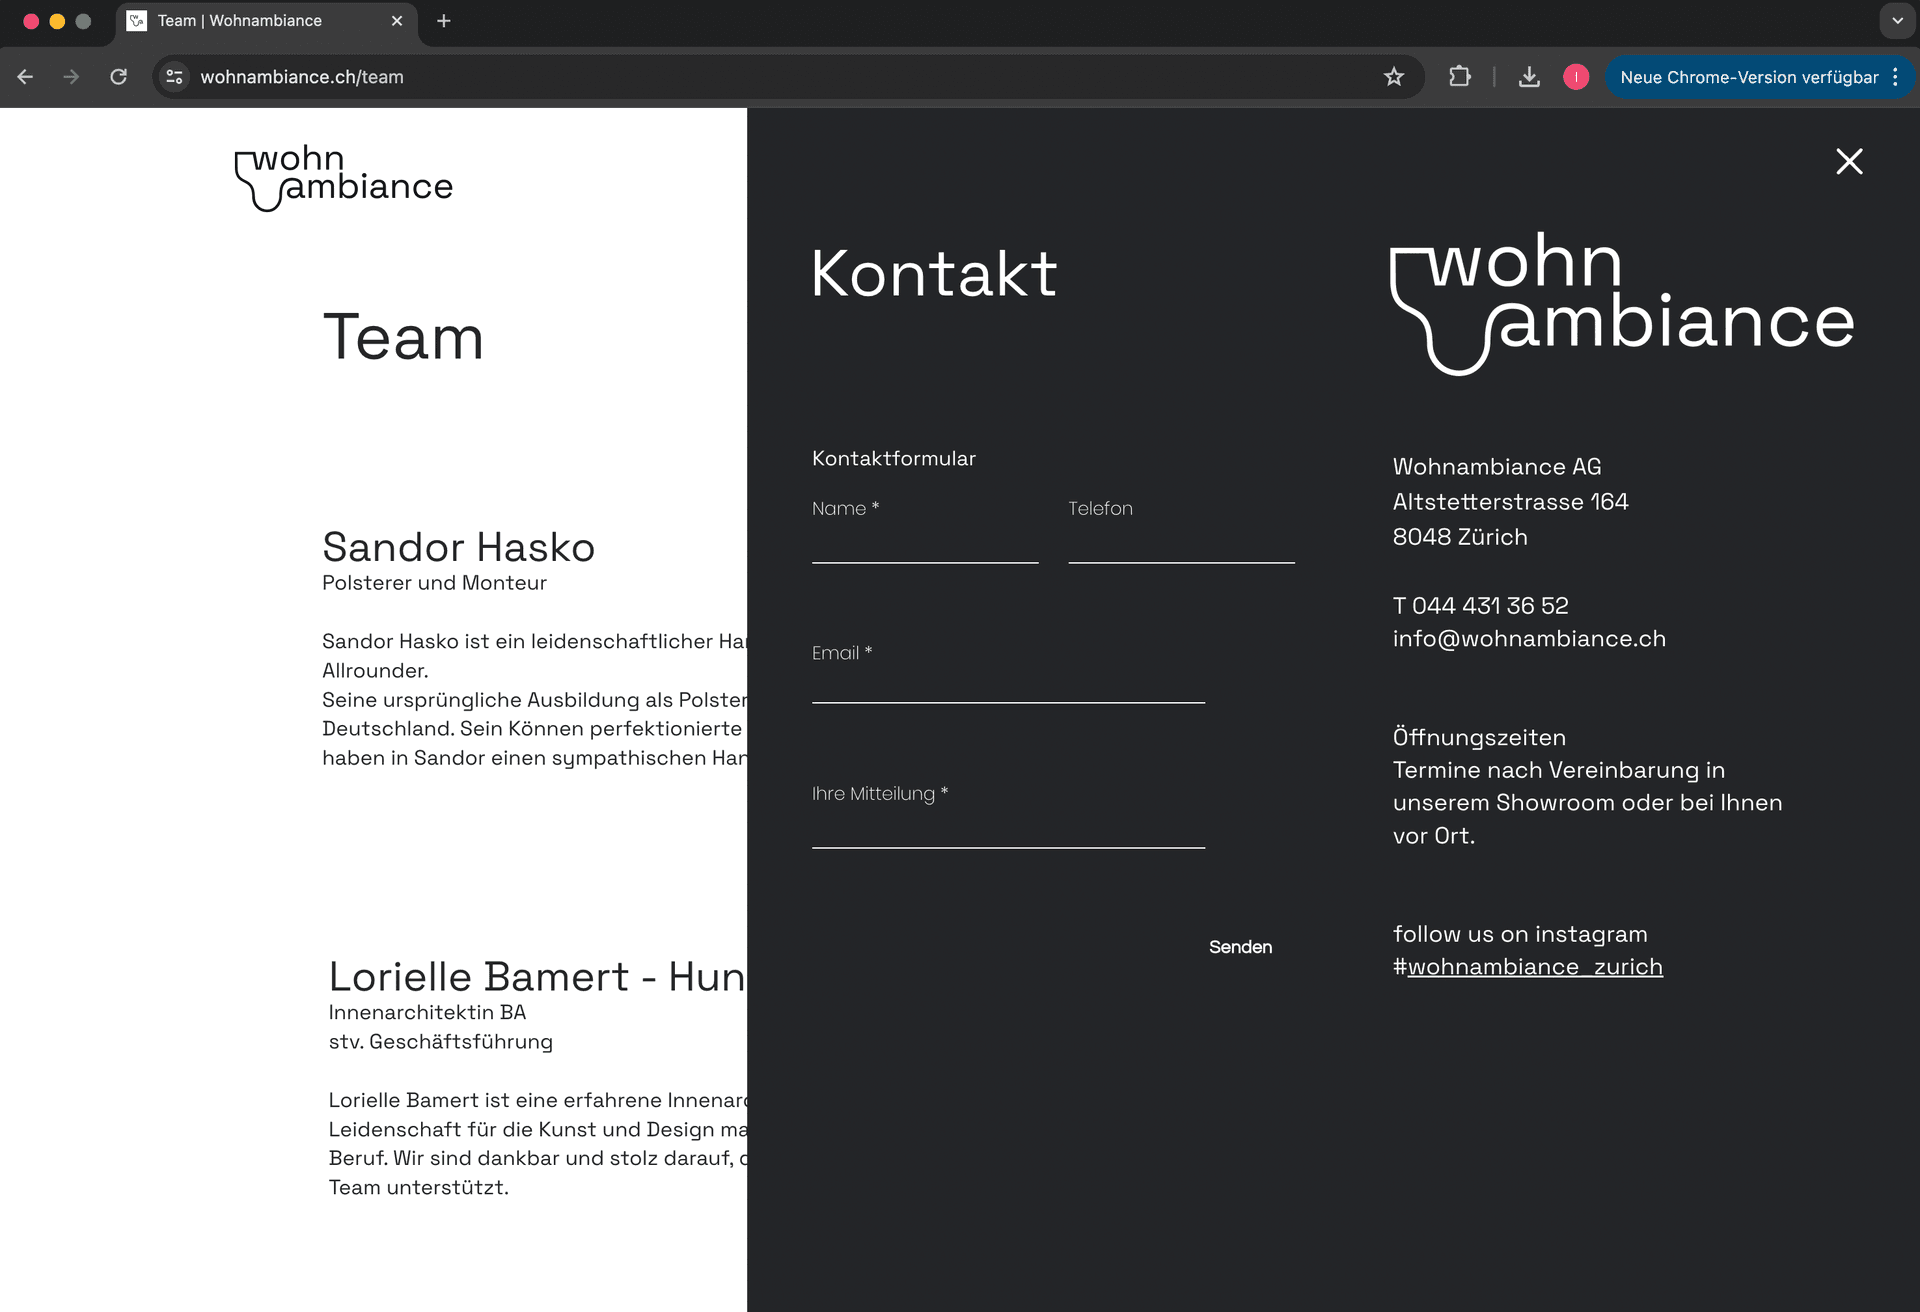Click the pink profile avatar icon
Image resolution: width=1920 pixels, height=1312 pixels.
1576,77
